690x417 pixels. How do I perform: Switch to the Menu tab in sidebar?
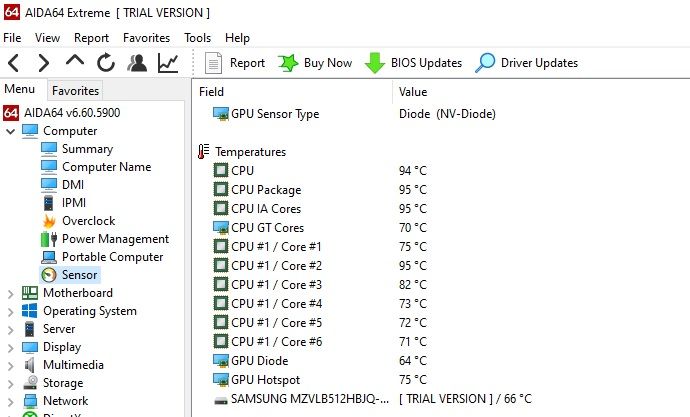coord(19,89)
